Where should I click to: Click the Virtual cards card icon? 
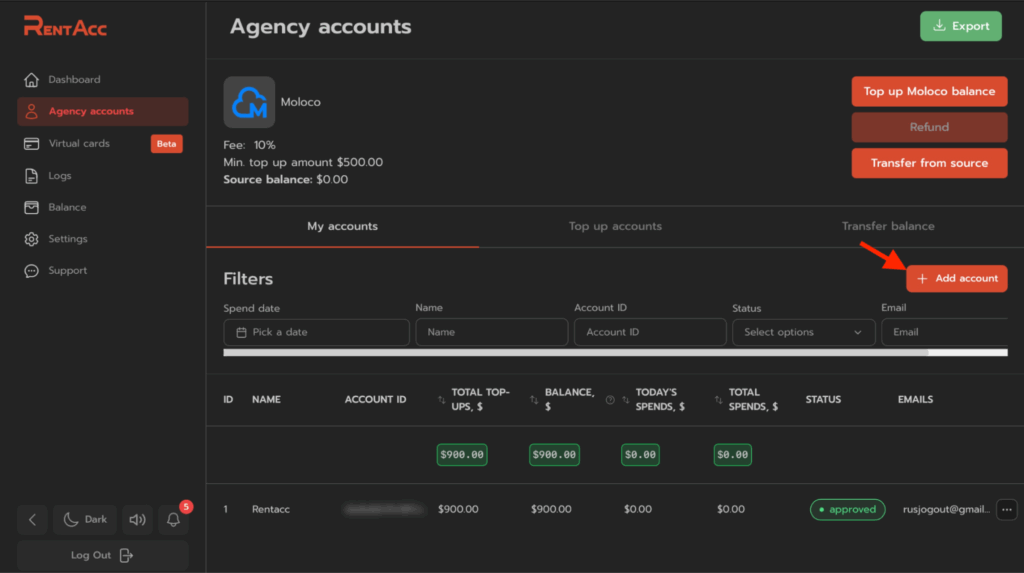(x=31, y=144)
